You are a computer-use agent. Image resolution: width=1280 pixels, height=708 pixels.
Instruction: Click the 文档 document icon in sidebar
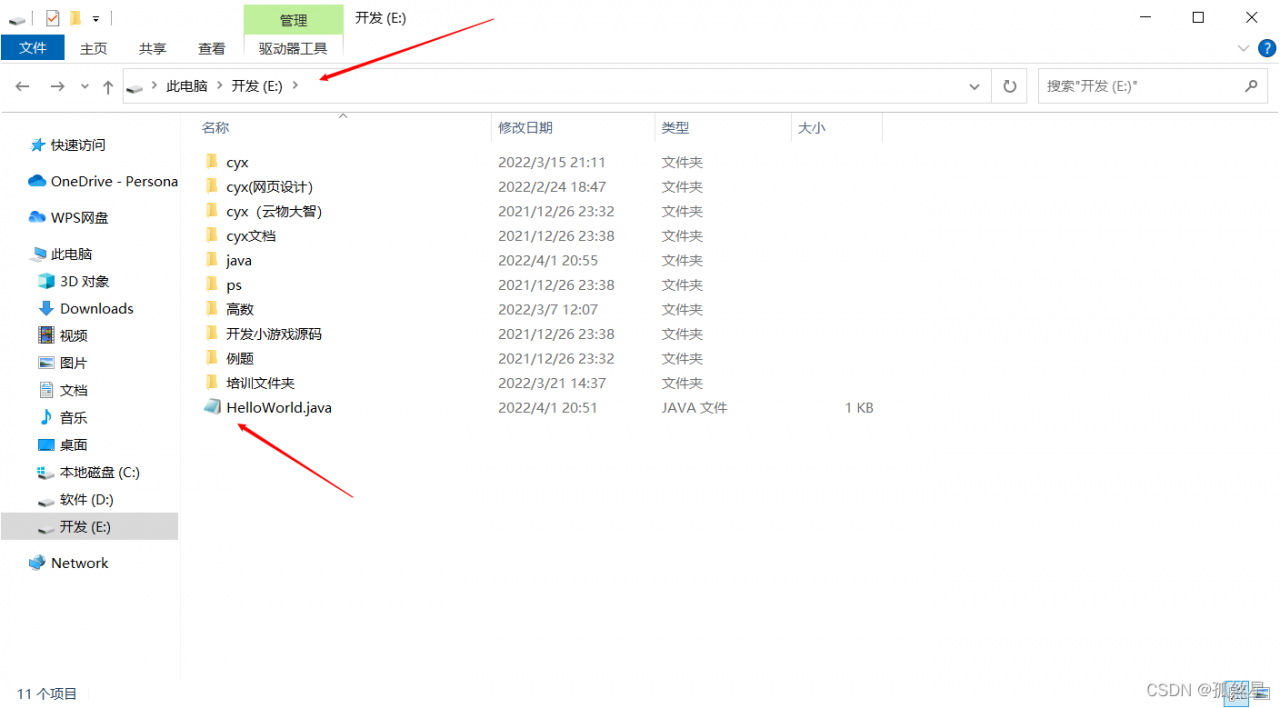click(x=46, y=389)
